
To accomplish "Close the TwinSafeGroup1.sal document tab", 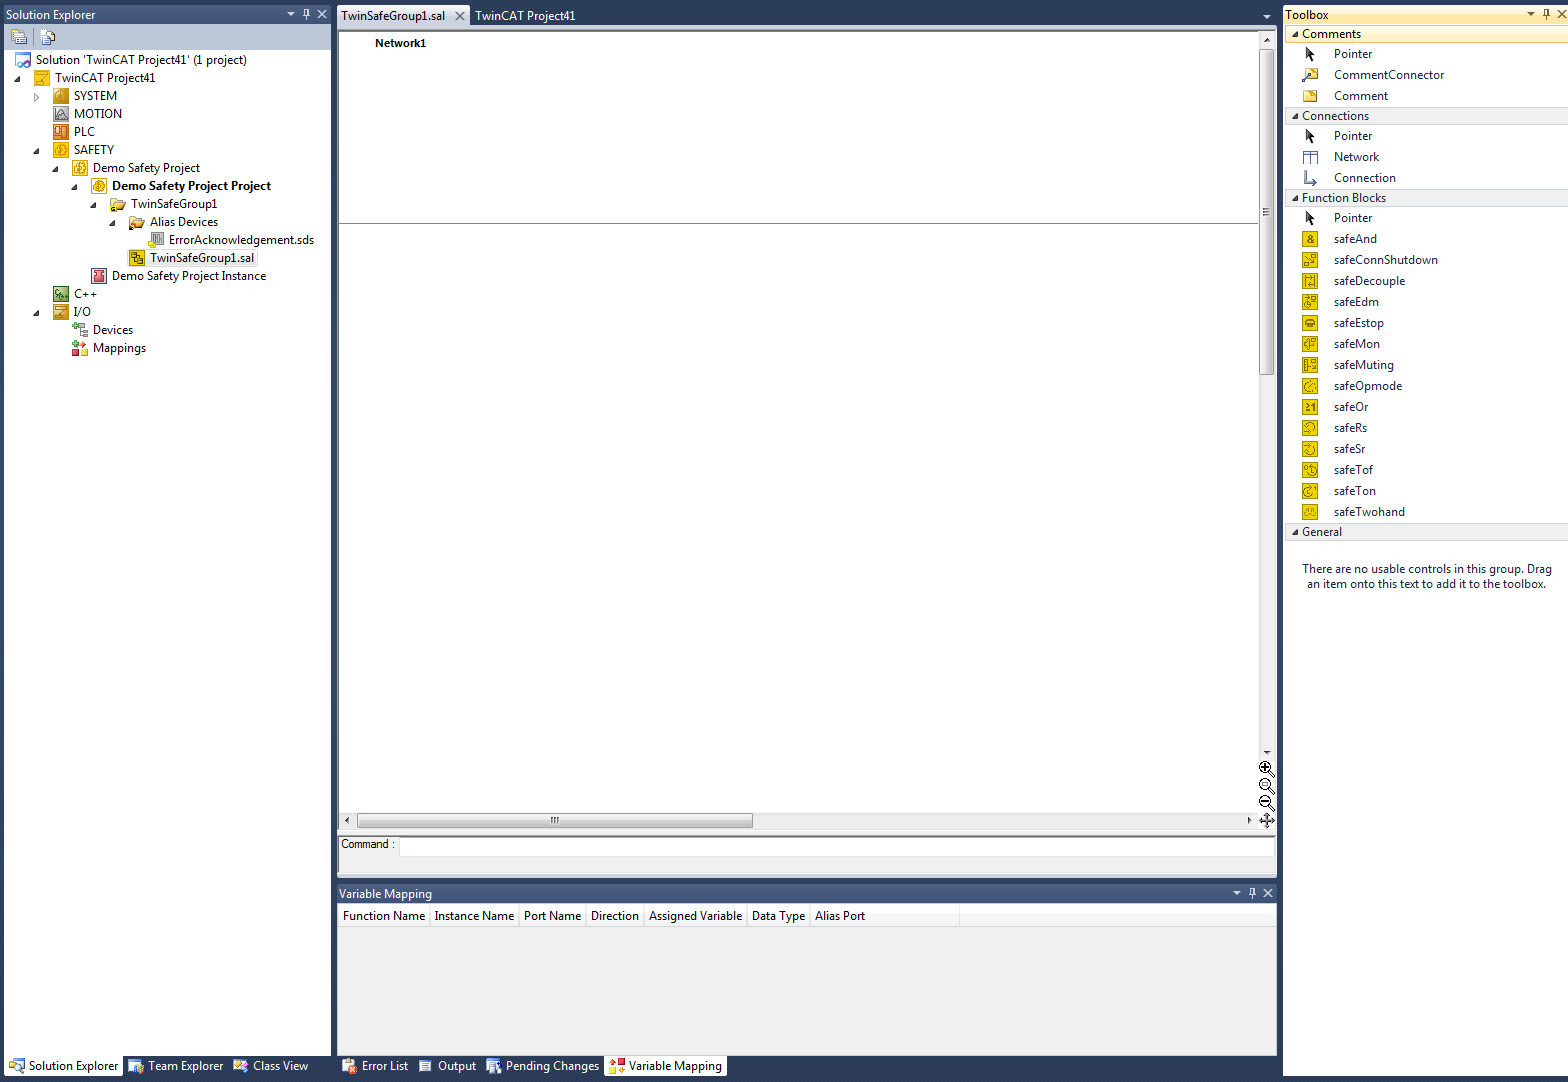I will click(x=460, y=16).
